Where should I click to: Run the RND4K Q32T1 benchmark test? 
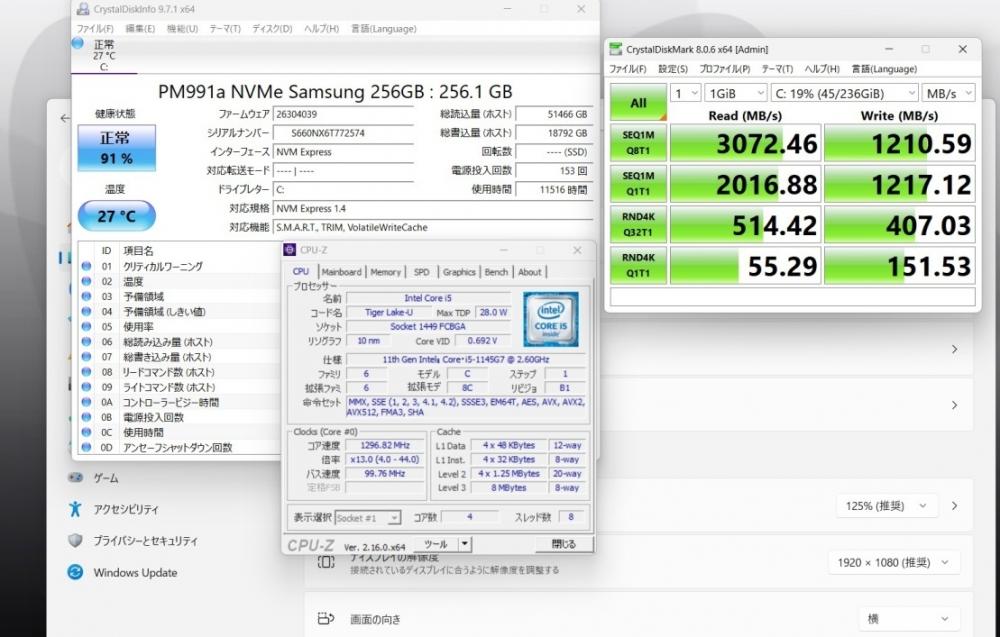click(x=638, y=226)
